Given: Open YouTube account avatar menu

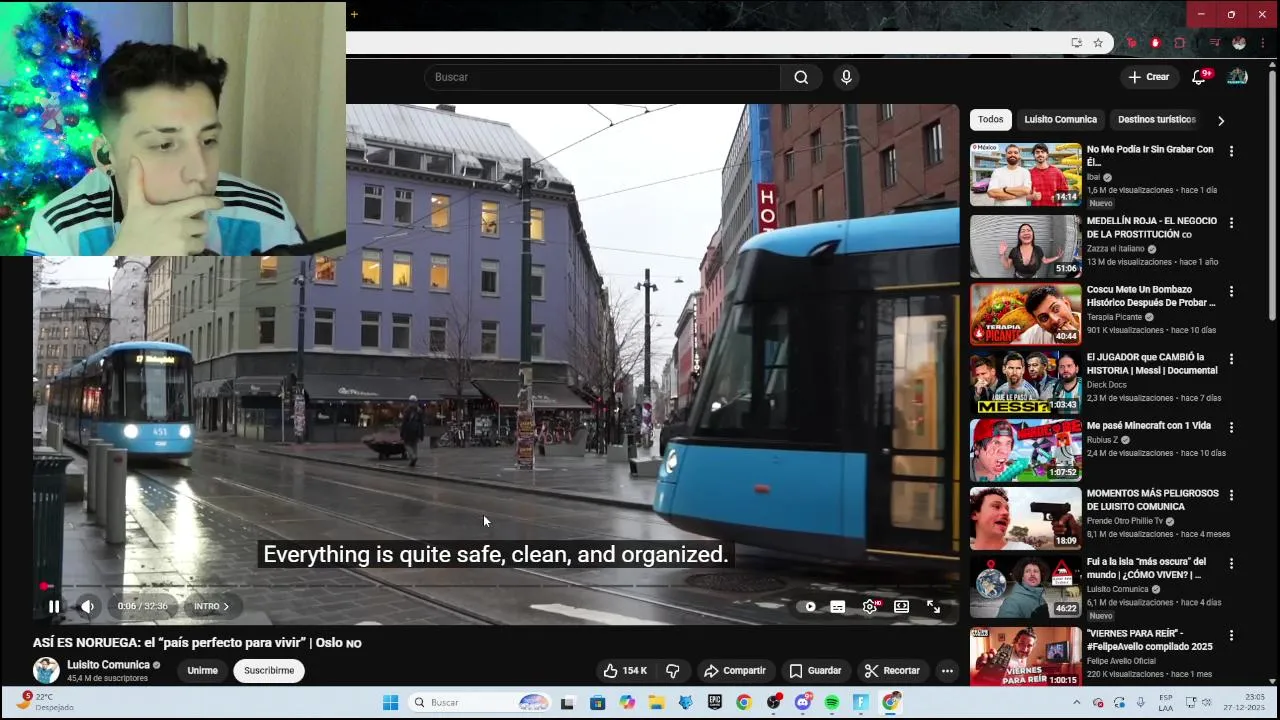Looking at the screenshot, I should tap(1238, 77).
